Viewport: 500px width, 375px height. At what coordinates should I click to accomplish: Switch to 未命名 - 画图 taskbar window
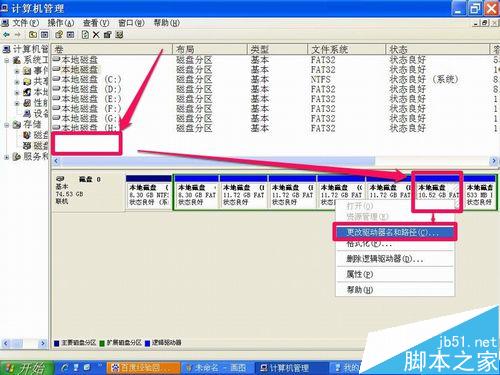[218, 368]
